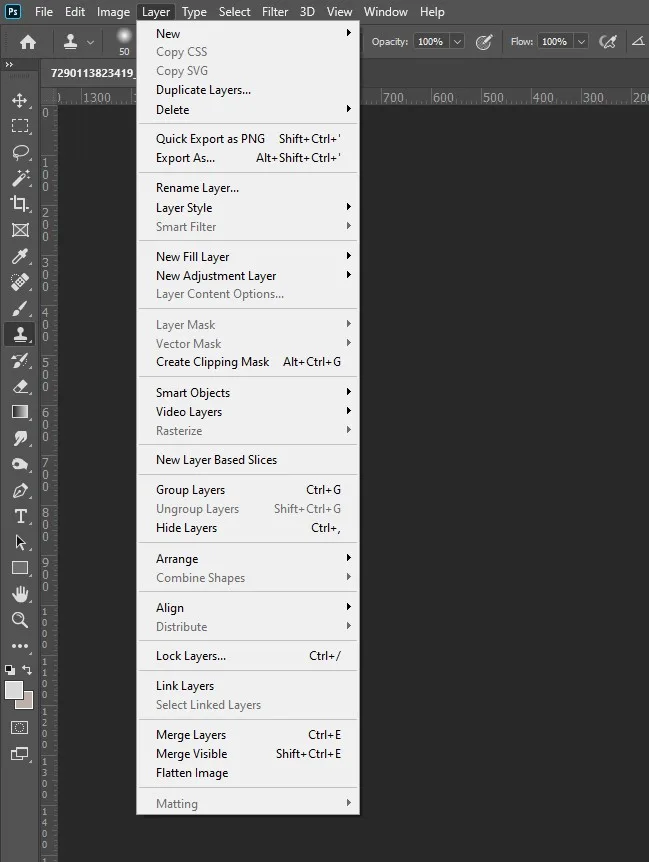The image size is (649, 862).
Task: Open the Flow slider dropdown
Action: coord(581,42)
